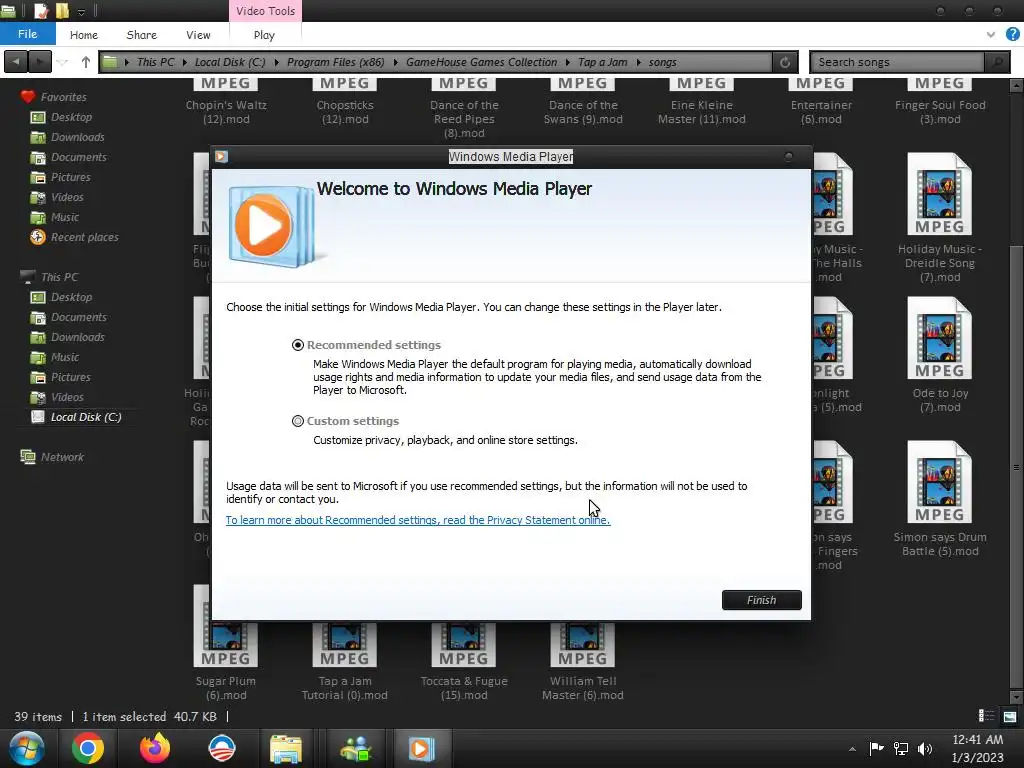Select Toccata & Fugue (15).mod file
Image resolution: width=1024 pixels, height=768 pixels.
[464, 661]
